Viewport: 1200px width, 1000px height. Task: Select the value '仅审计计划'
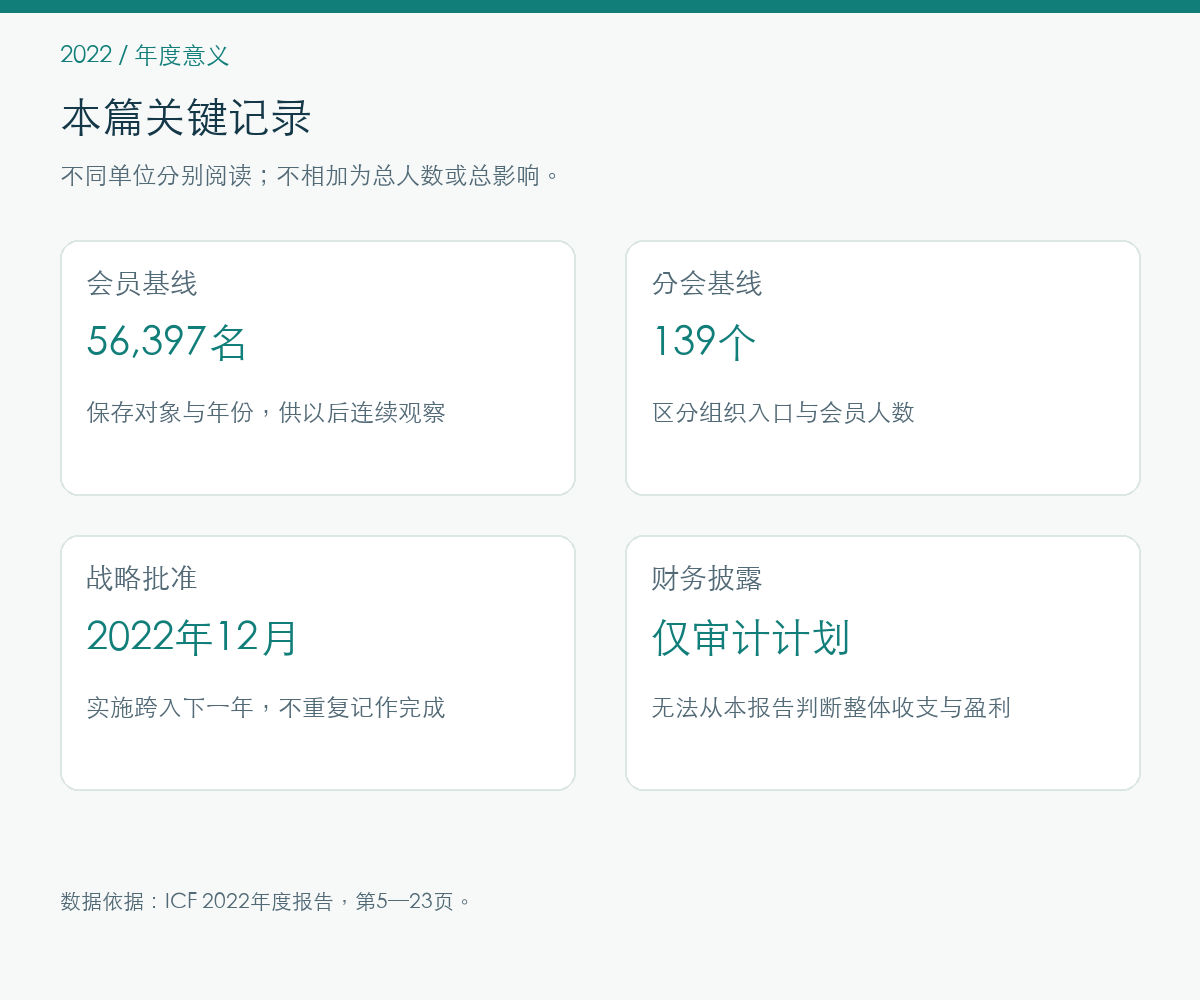pyautogui.click(x=751, y=637)
